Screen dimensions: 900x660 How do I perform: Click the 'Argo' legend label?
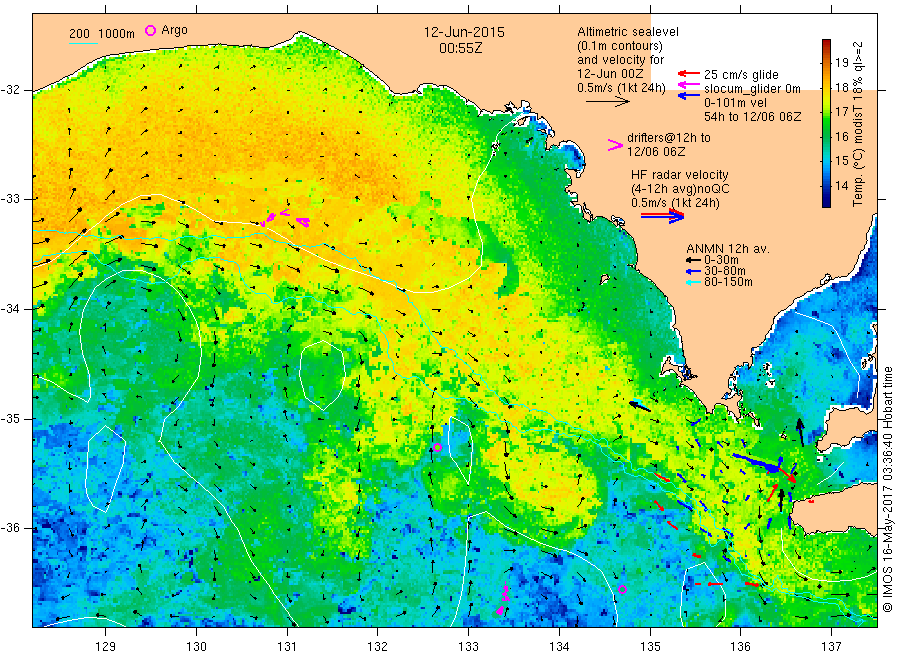(x=174, y=30)
